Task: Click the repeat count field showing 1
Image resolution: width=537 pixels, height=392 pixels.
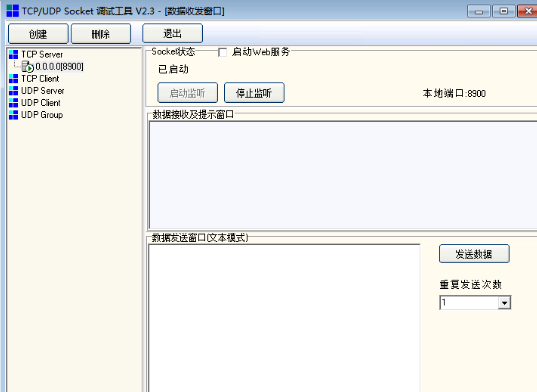Action: coord(469,303)
